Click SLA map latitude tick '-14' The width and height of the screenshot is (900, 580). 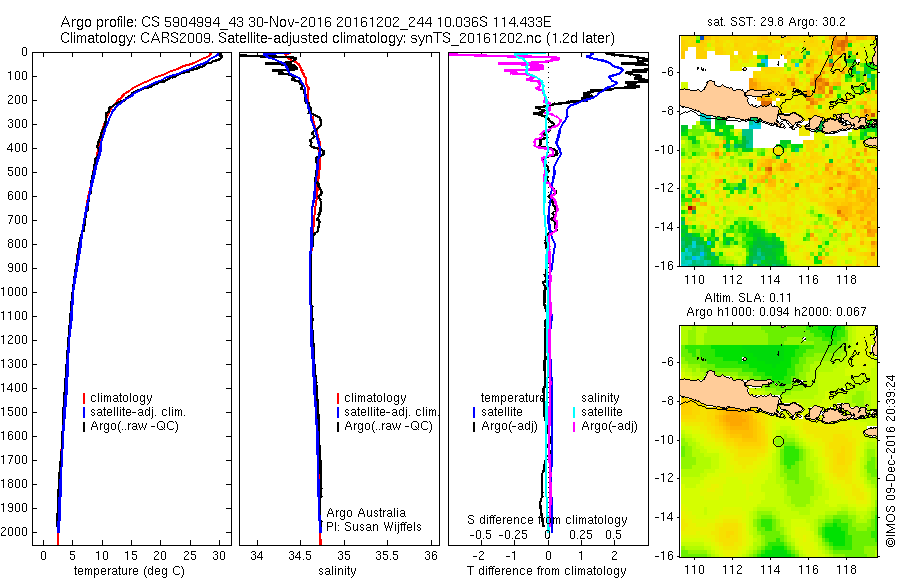[664, 517]
